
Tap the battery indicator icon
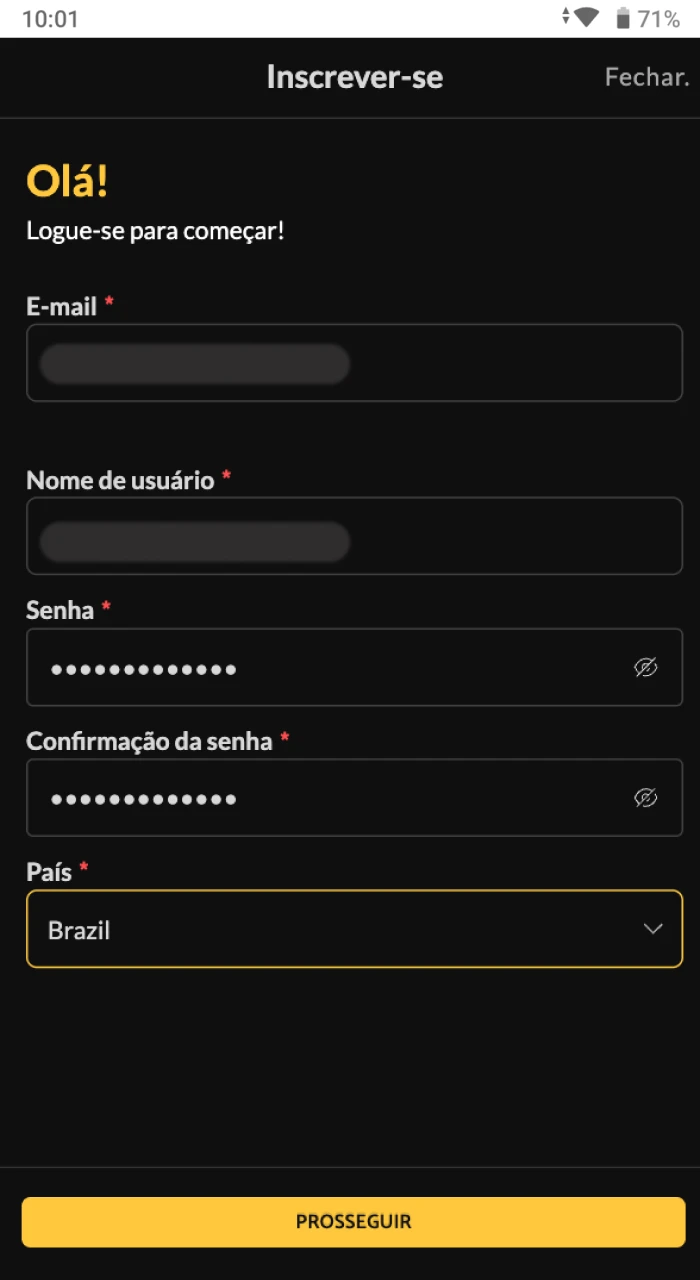625,16
